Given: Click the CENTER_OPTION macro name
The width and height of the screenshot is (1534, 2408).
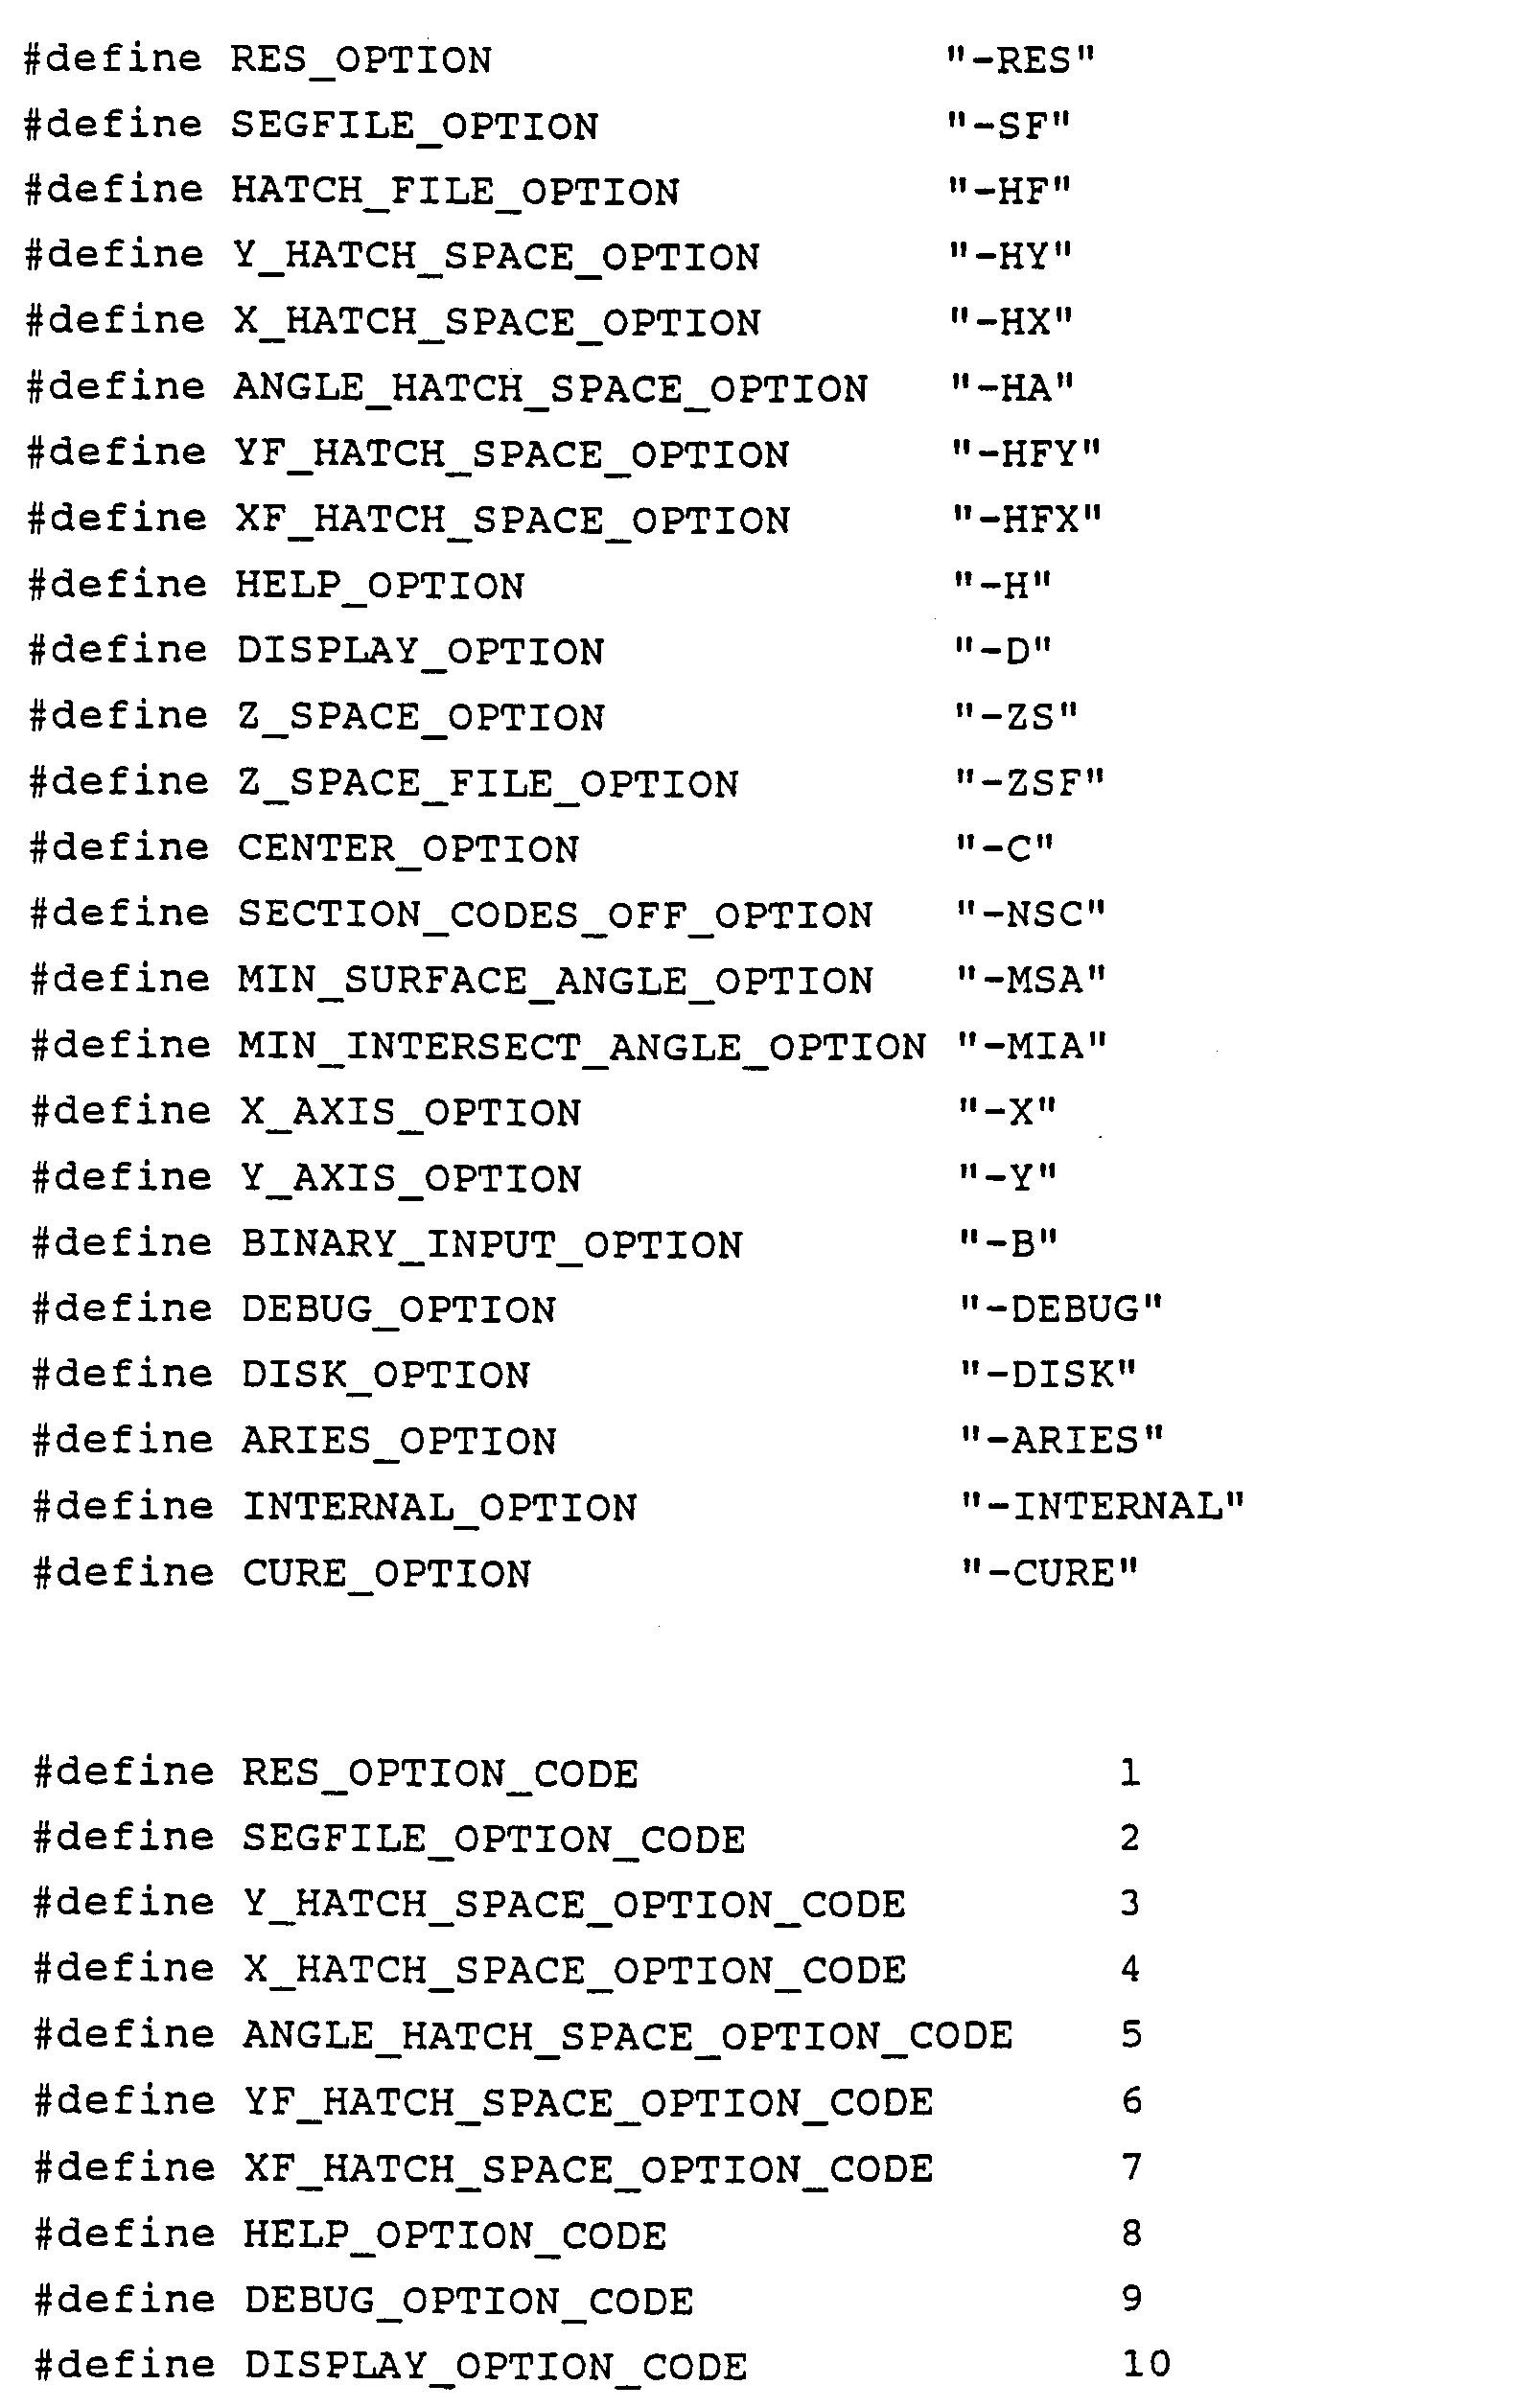Looking at the screenshot, I should tap(408, 849).
